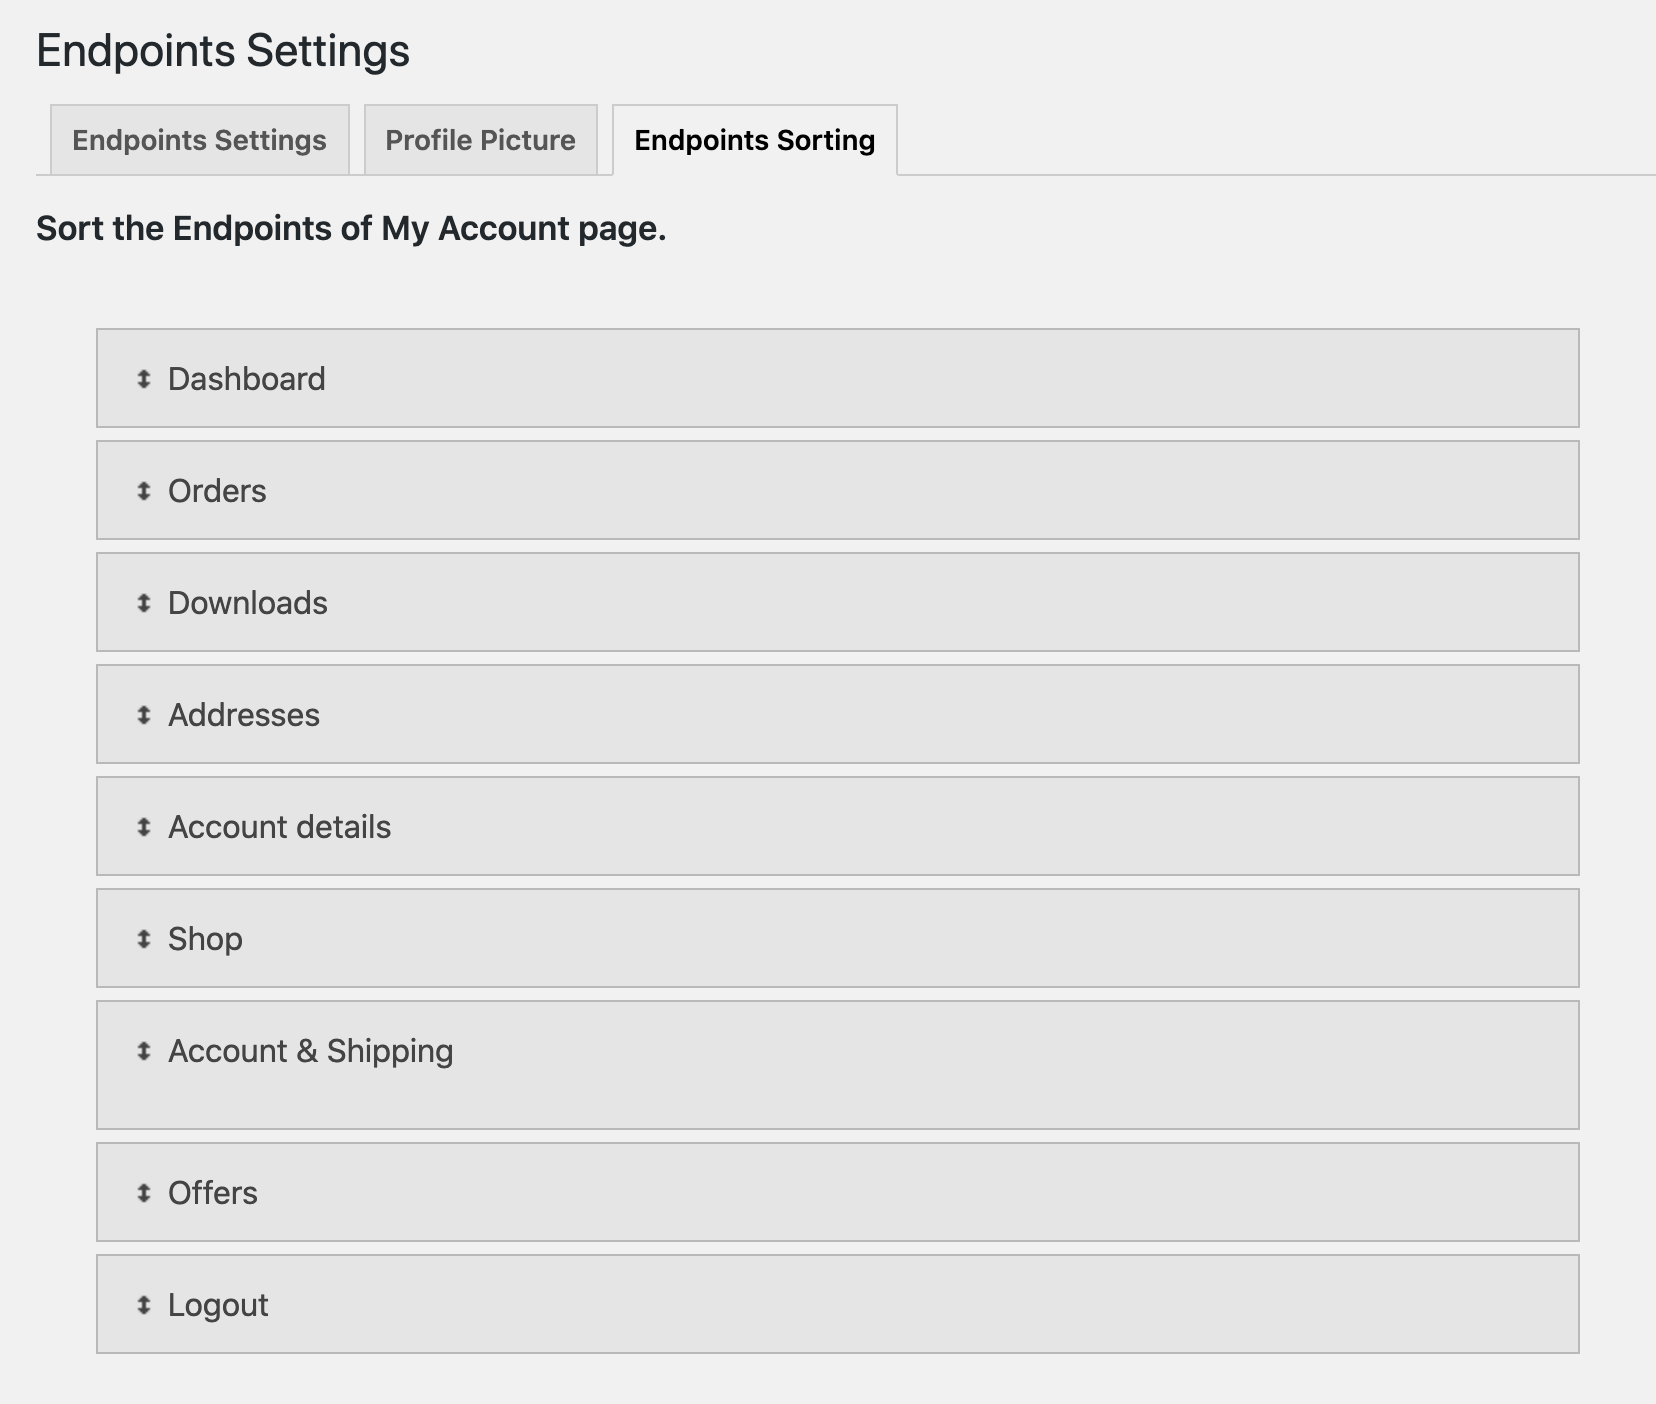1656x1404 pixels.
Task: Open the Profile Picture tab
Action: pos(480,140)
